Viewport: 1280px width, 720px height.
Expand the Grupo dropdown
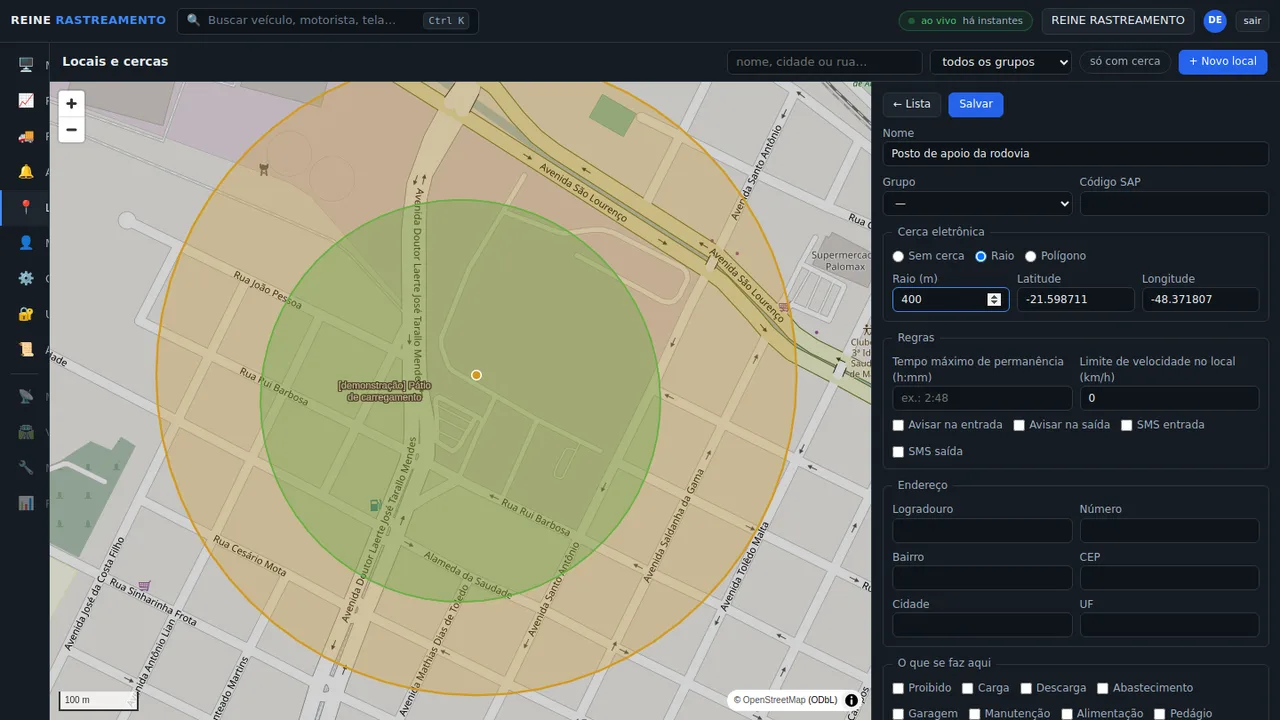point(977,203)
